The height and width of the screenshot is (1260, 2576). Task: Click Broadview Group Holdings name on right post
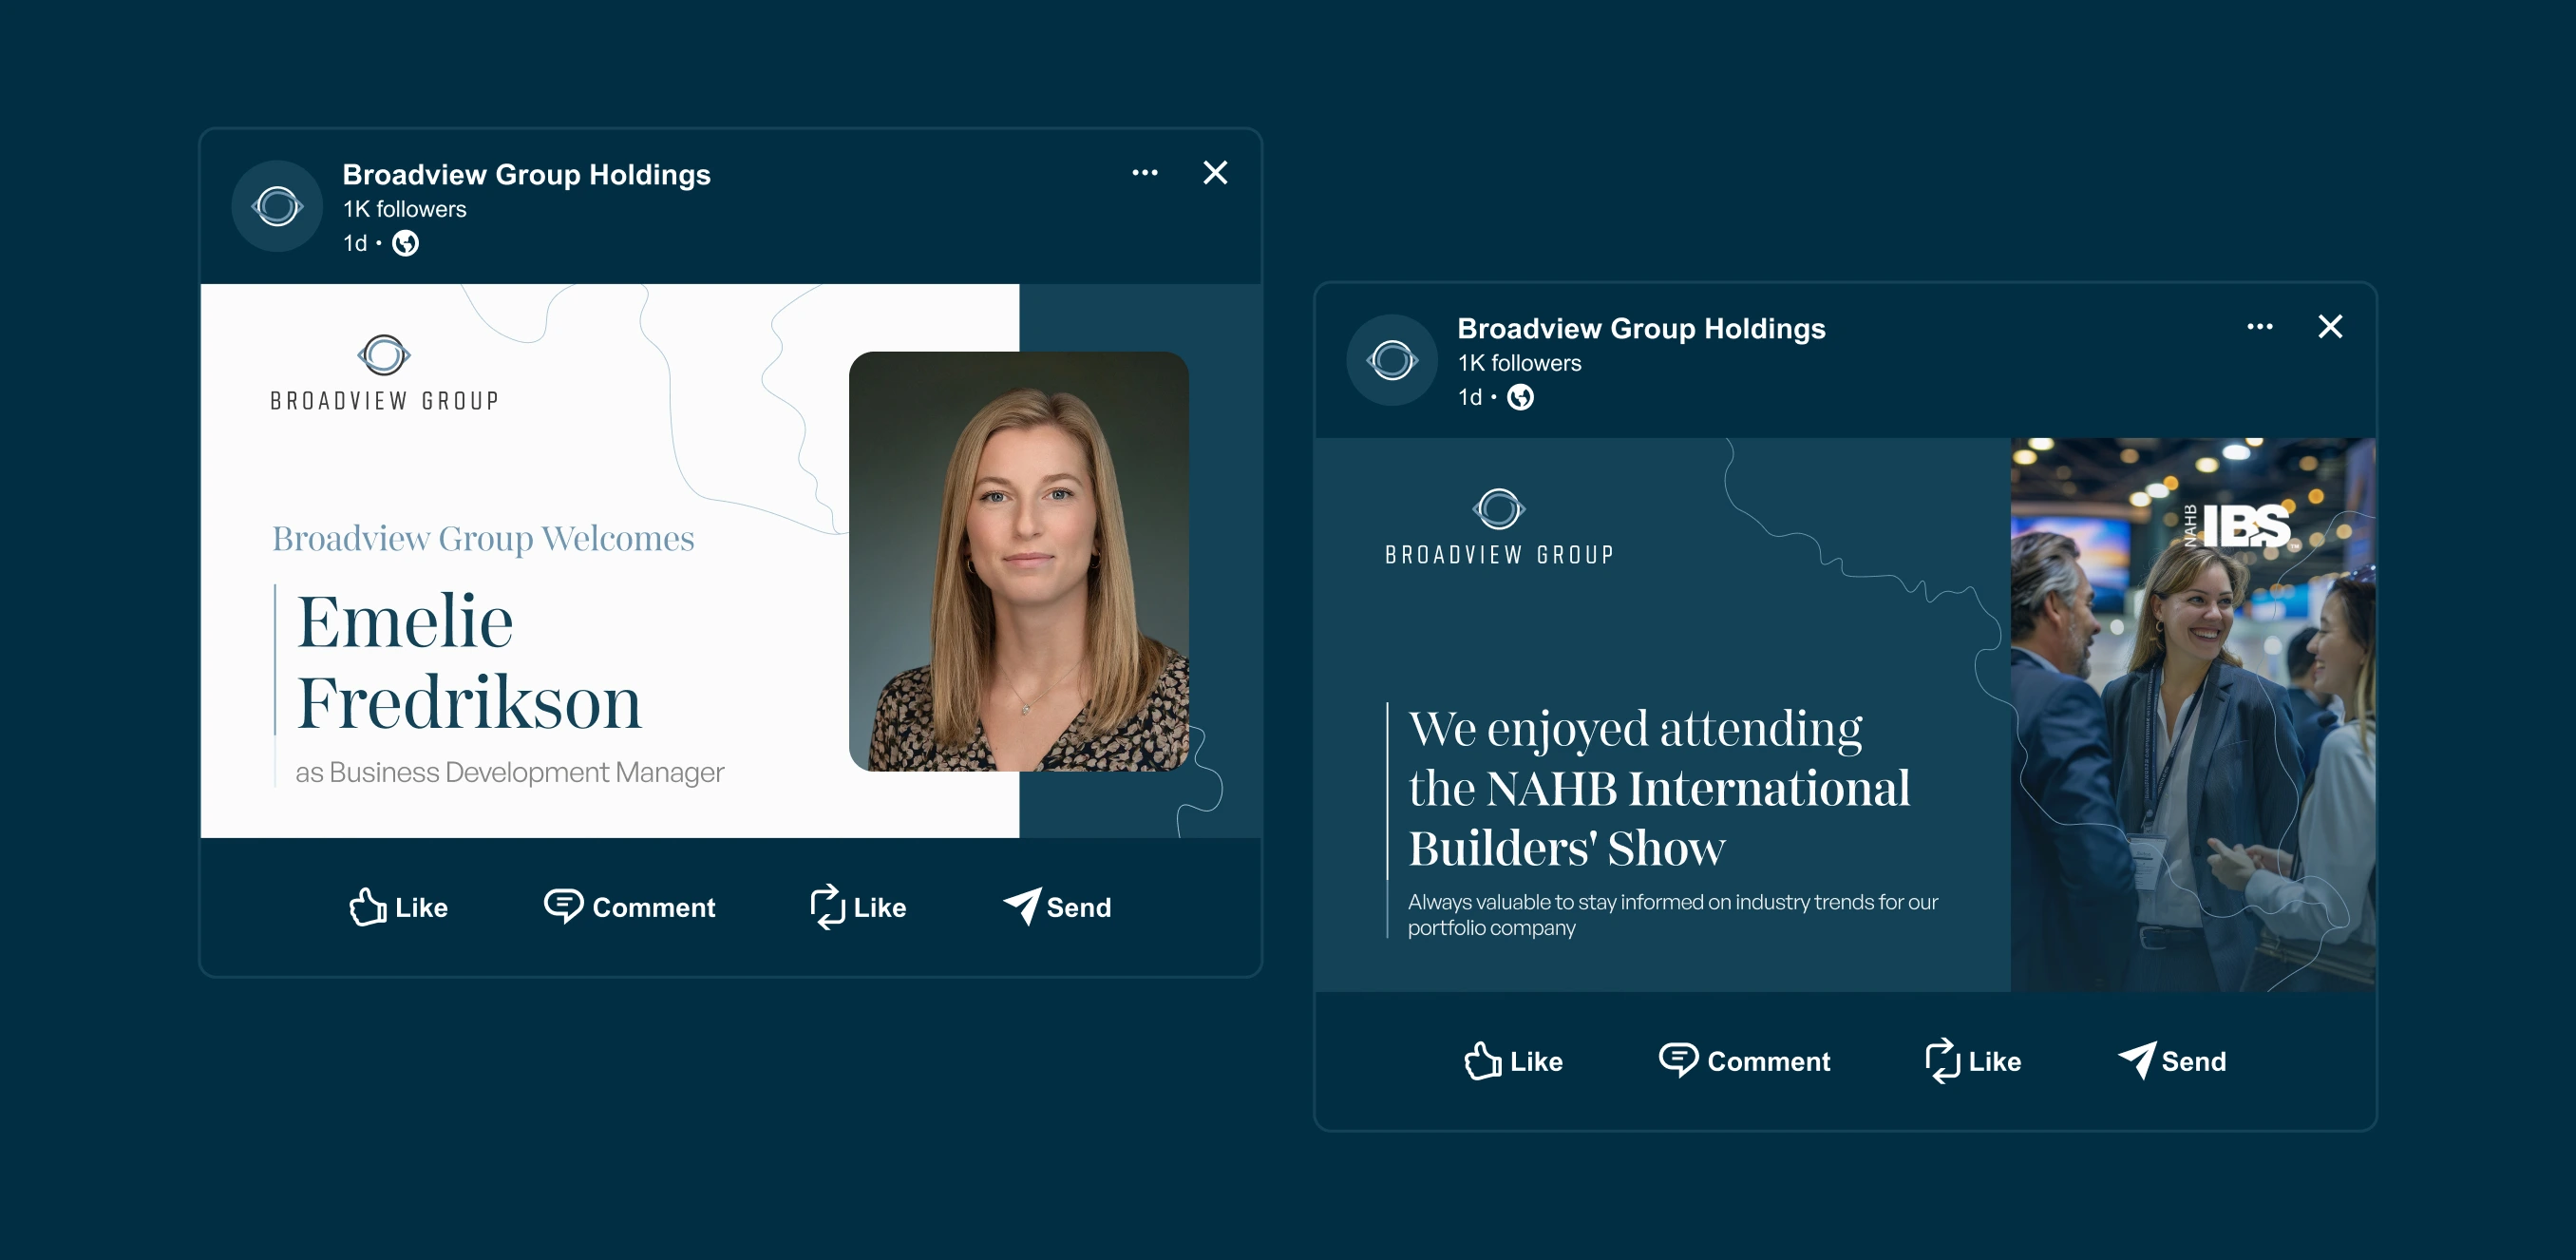pos(1641,329)
